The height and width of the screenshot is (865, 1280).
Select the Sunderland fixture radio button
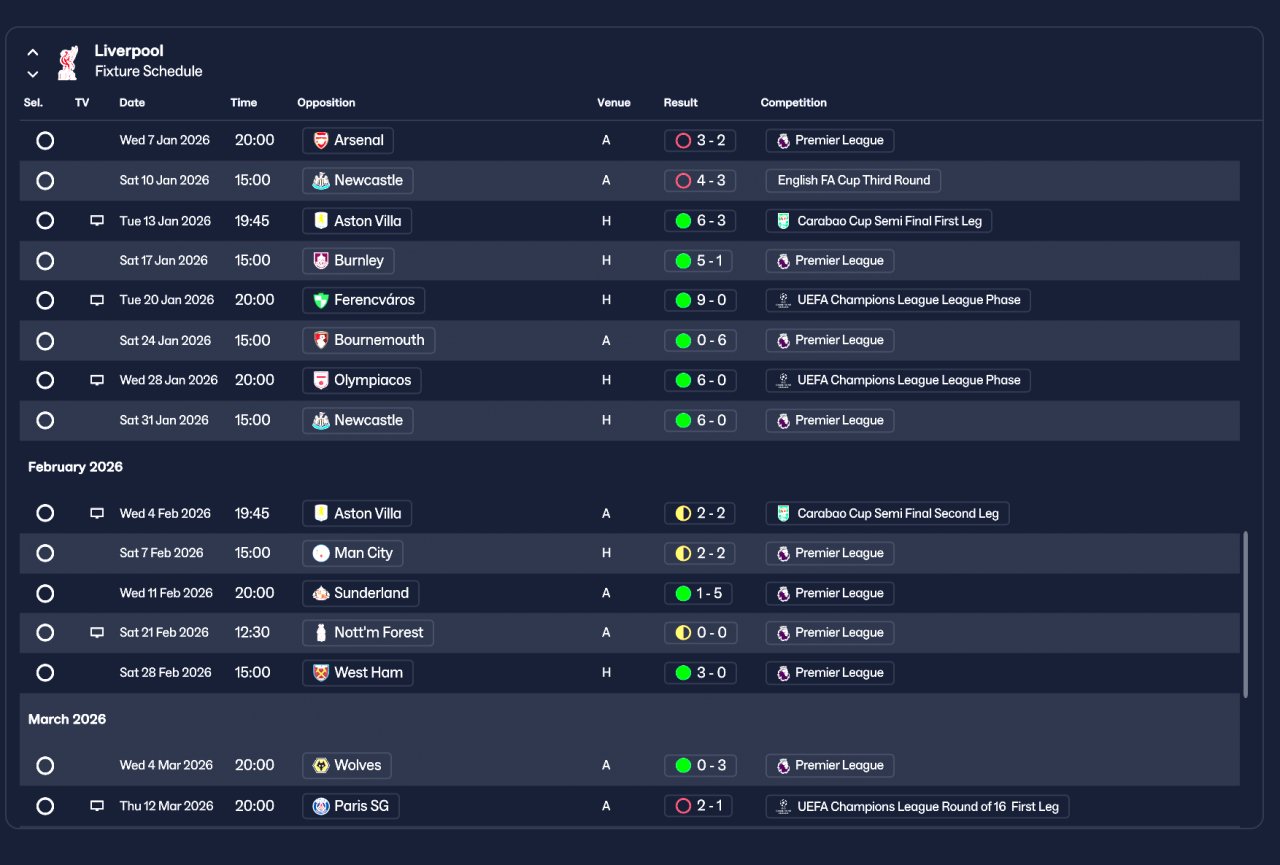(x=45, y=593)
